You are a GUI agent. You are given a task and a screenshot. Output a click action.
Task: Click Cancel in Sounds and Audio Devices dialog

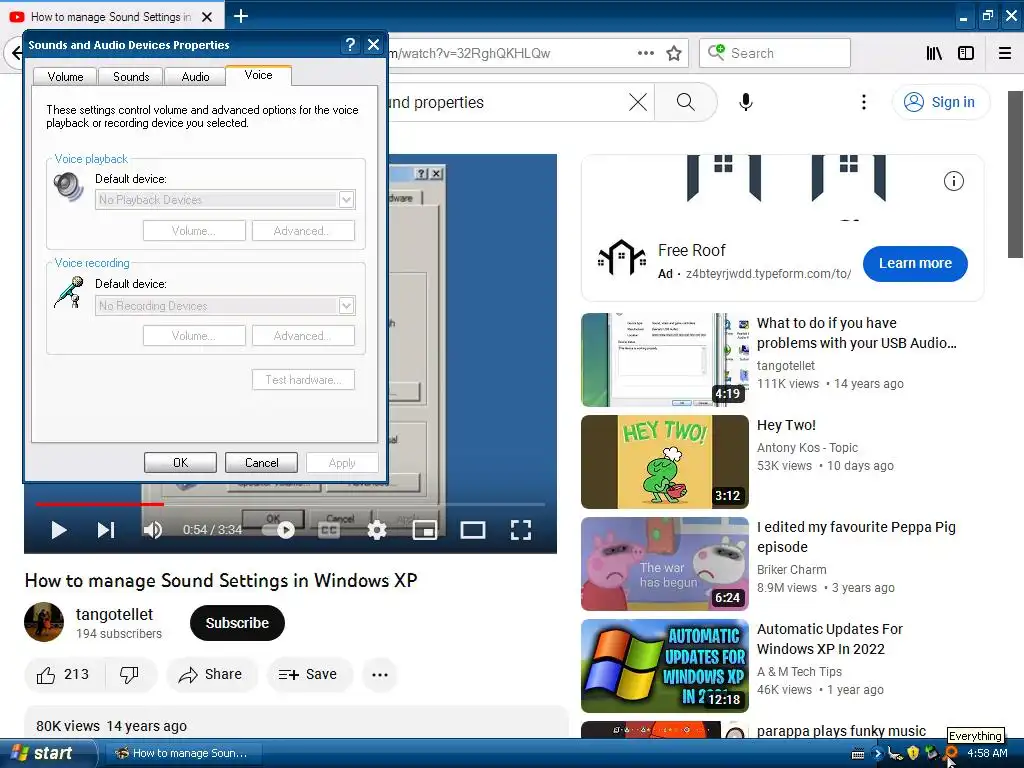[x=261, y=462]
